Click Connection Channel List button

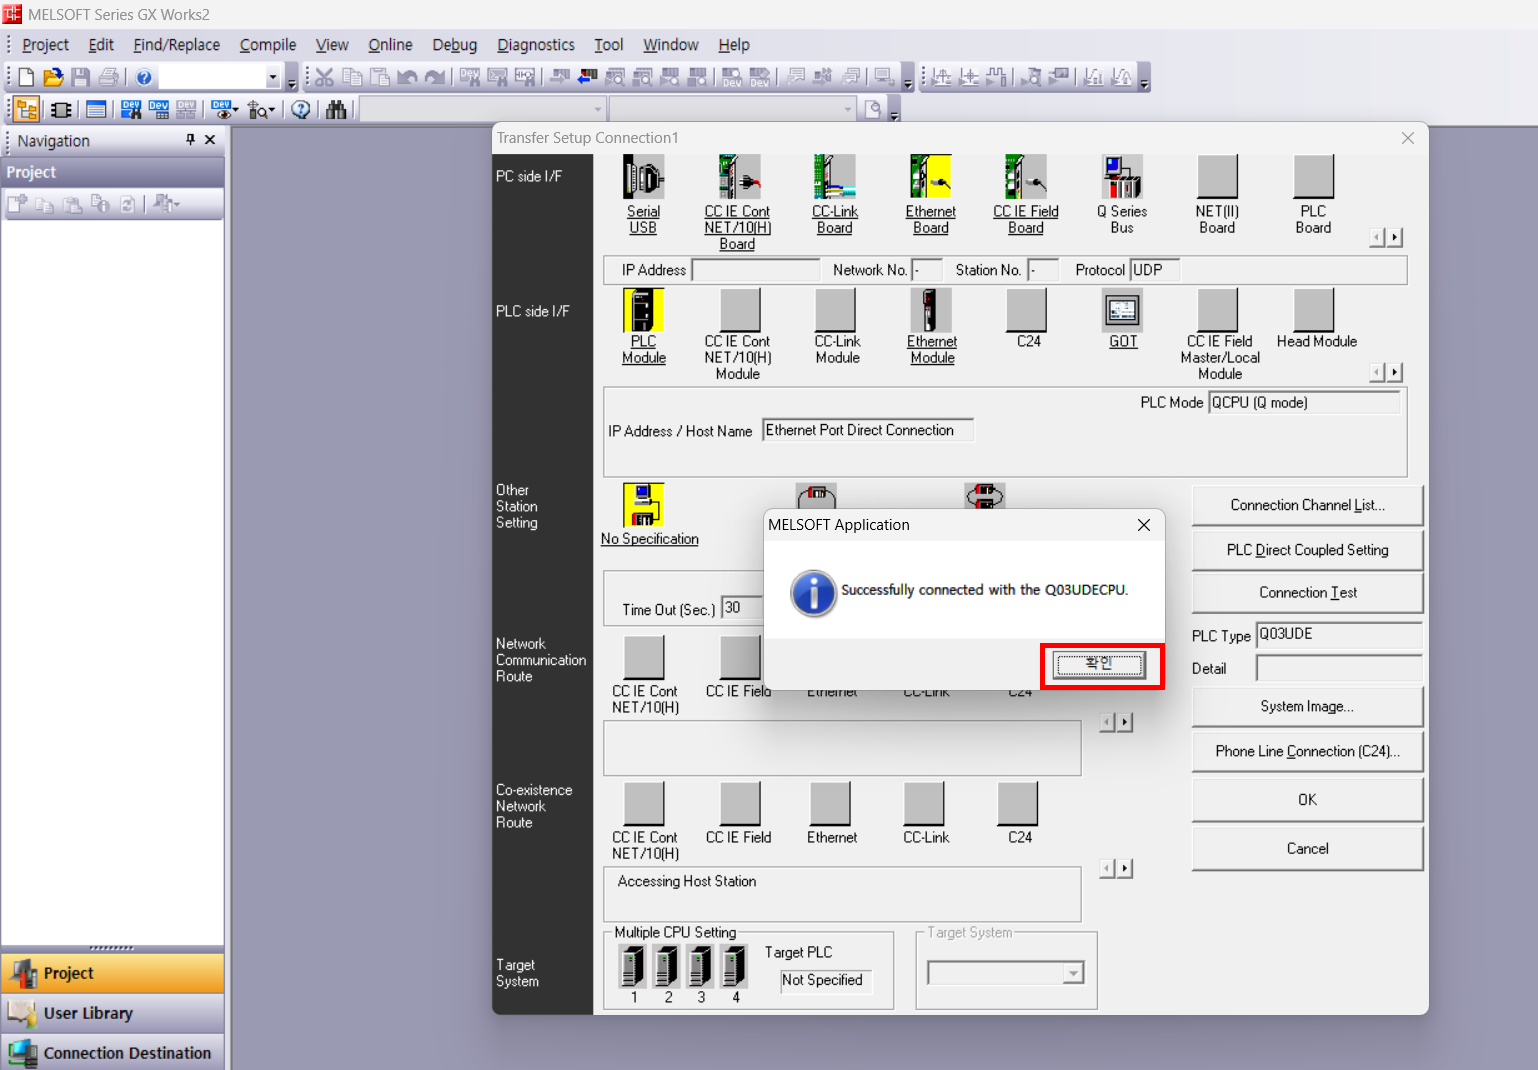tap(1307, 505)
